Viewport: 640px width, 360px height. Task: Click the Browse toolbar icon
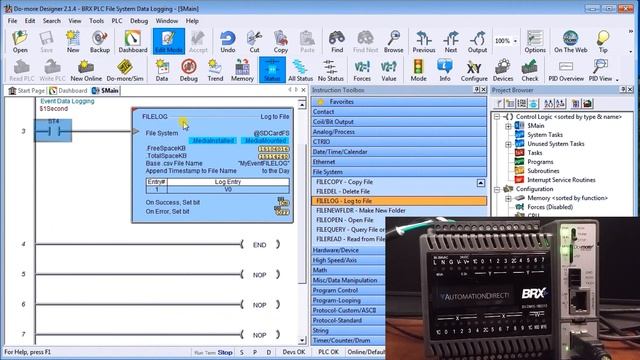pyautogui.click(x=393, y=41)
